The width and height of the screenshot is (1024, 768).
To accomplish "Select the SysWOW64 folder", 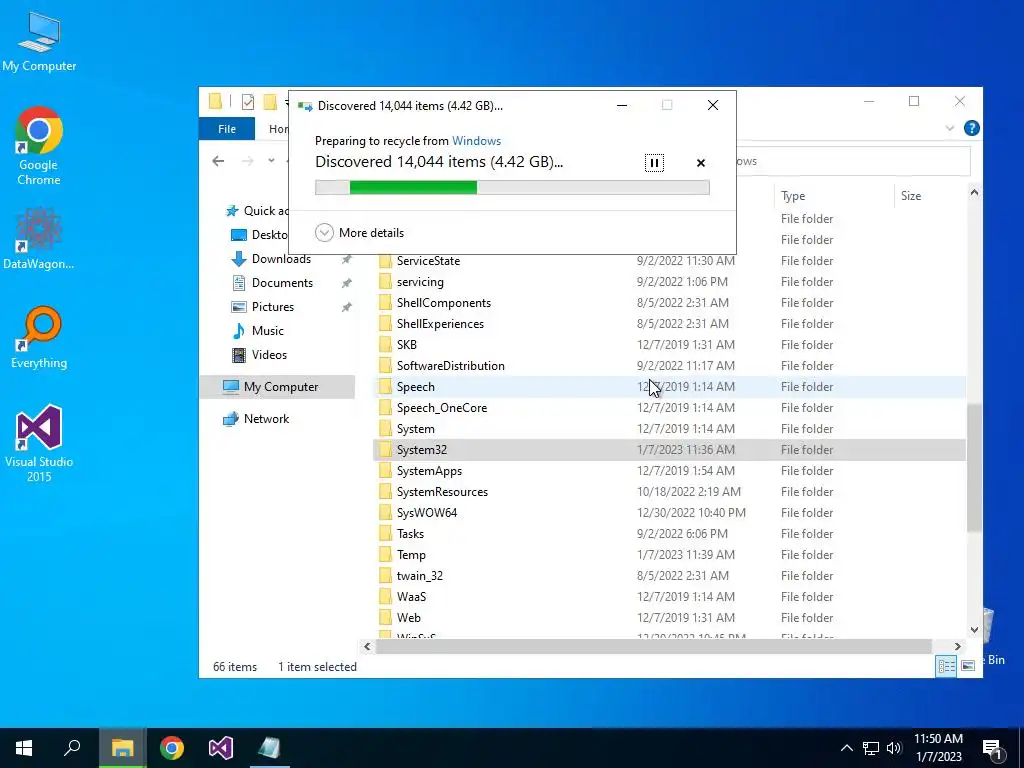I will click(426, 513).
